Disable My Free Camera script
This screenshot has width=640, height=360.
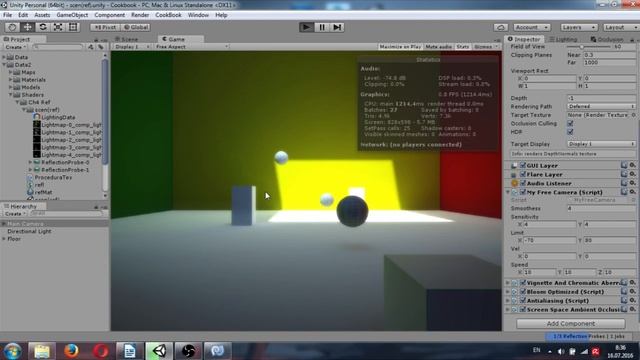(523, 192)
